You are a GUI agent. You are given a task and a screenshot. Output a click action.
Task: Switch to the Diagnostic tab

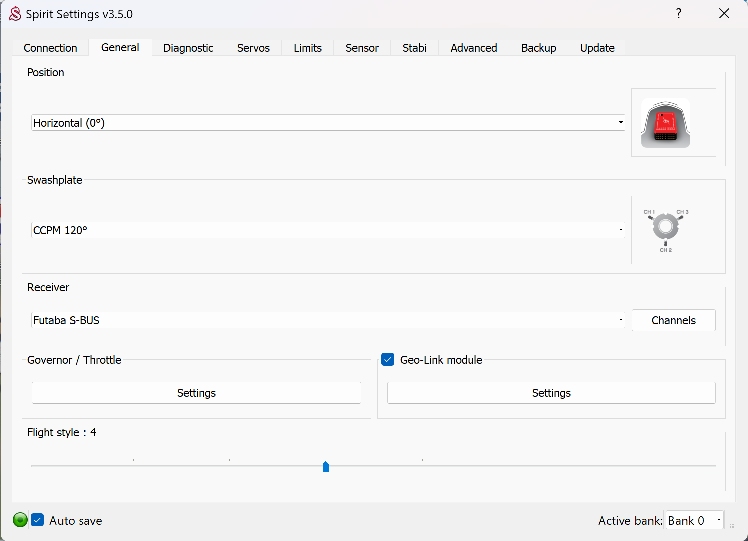click(x=188, y=48)
